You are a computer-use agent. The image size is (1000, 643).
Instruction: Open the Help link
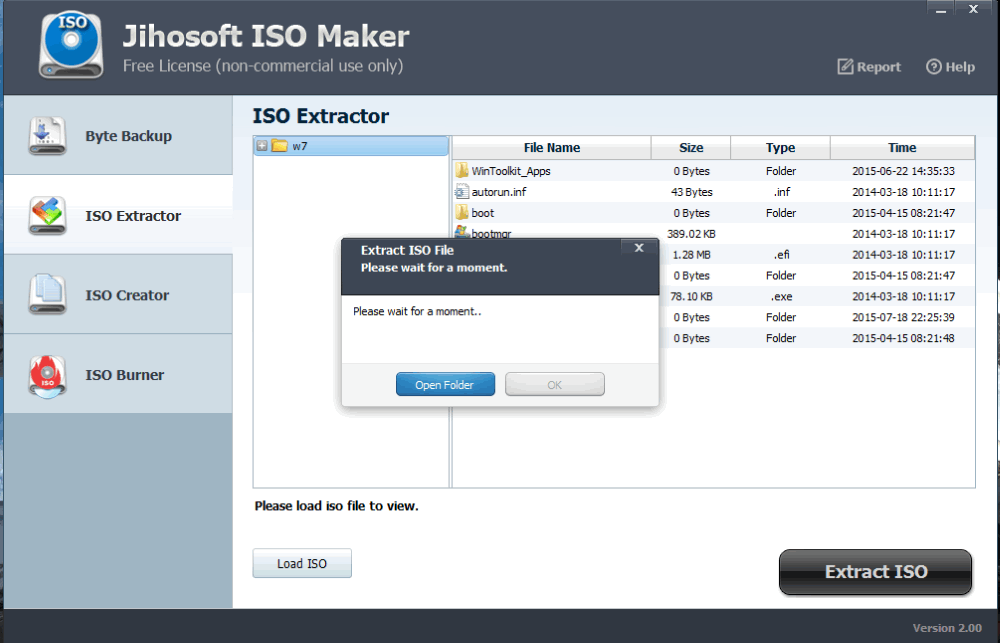[x=950, y=66]
